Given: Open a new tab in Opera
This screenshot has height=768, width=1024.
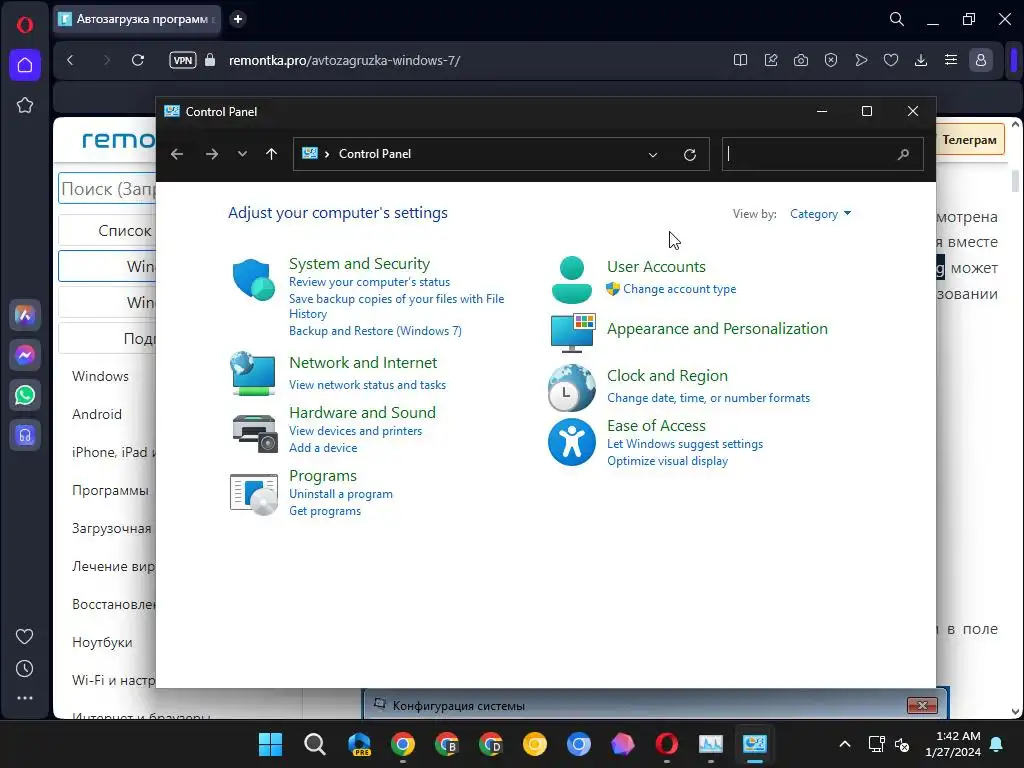Looking at the screenshot, I should click(238, 19).
